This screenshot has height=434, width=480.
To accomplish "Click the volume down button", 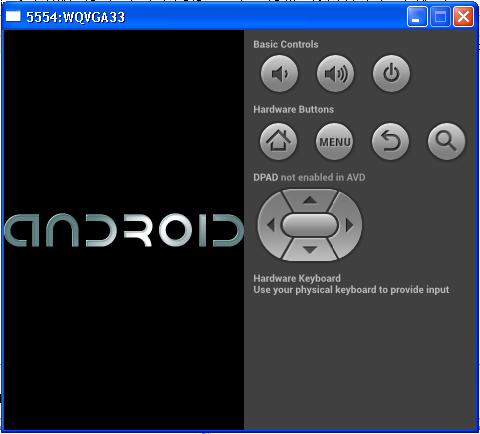I will (x=279, y=74).
